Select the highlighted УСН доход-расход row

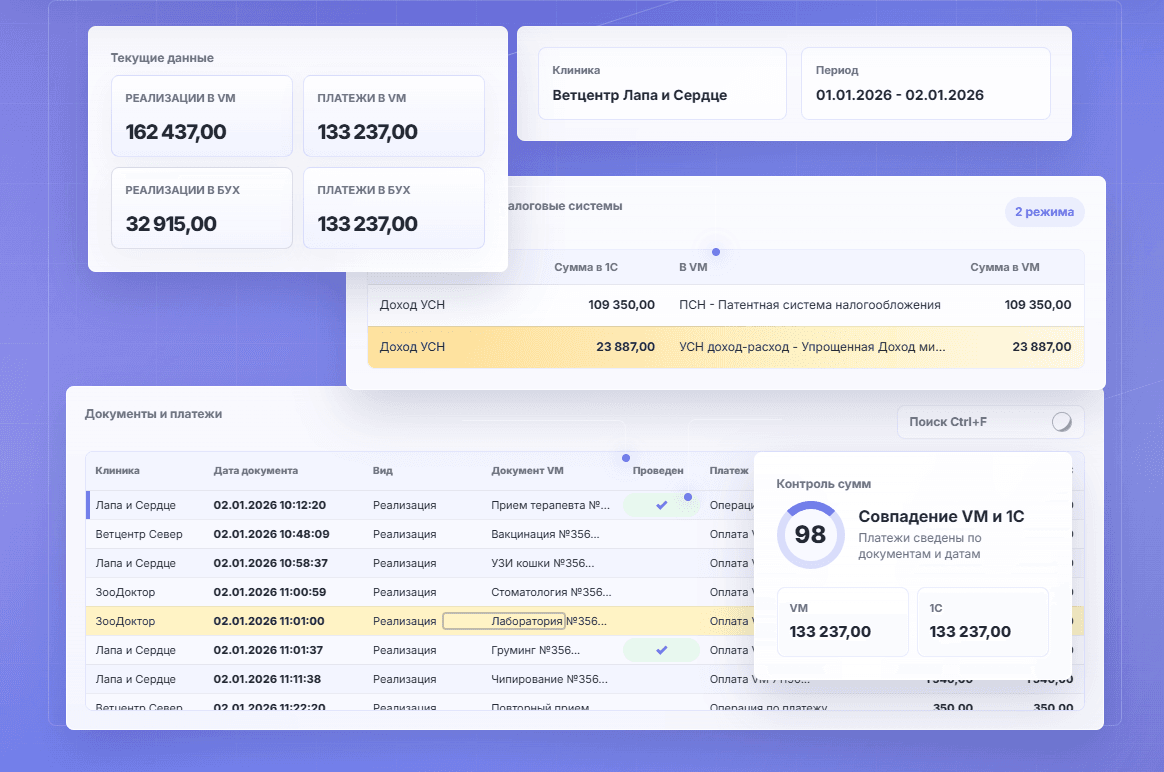pos(725,347)
